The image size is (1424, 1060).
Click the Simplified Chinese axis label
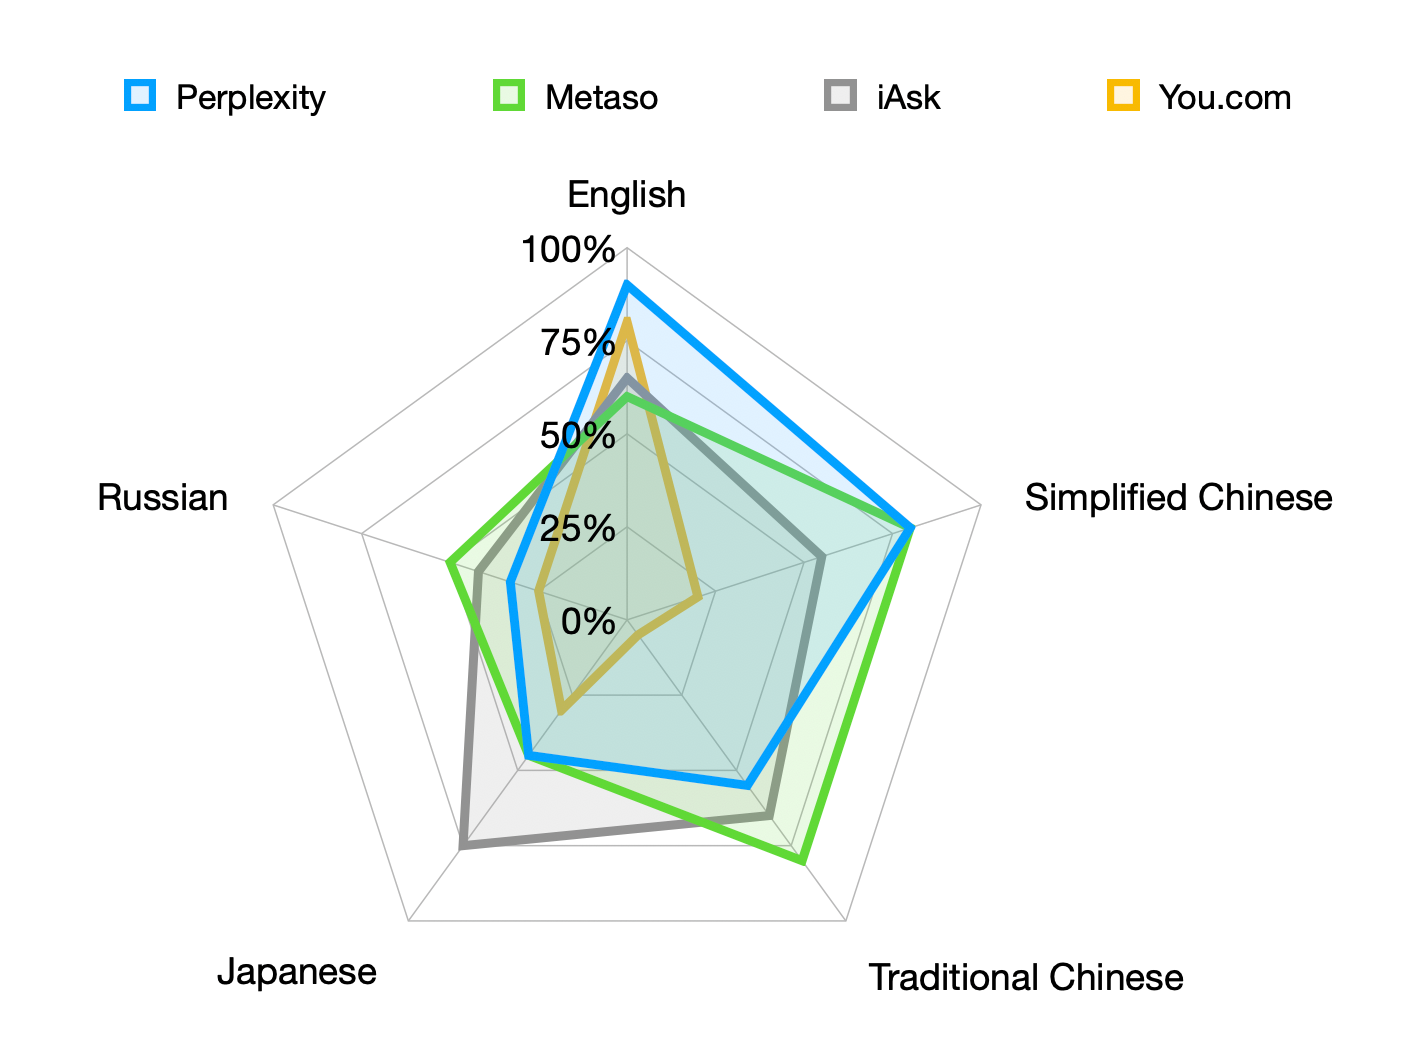coord(1178,498)
